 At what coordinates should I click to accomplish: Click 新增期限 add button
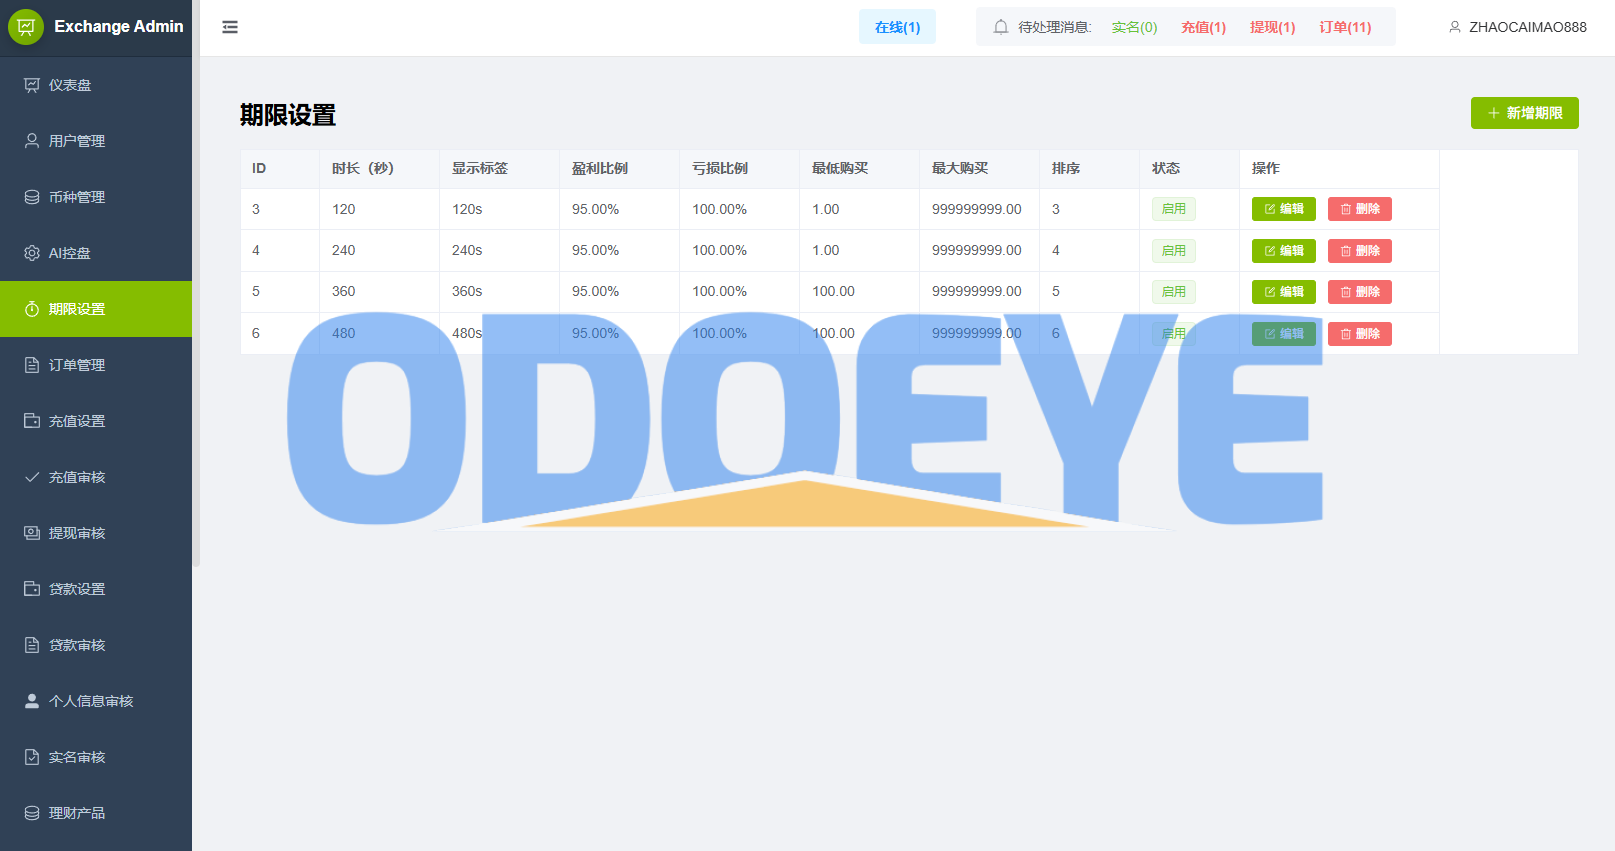tap(1524, 113)
